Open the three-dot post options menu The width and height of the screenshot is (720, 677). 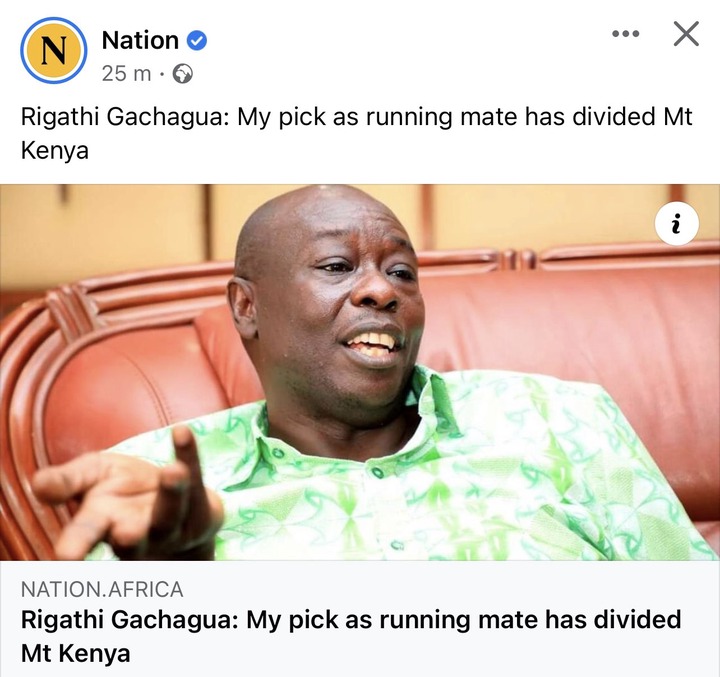click(625, 34)
